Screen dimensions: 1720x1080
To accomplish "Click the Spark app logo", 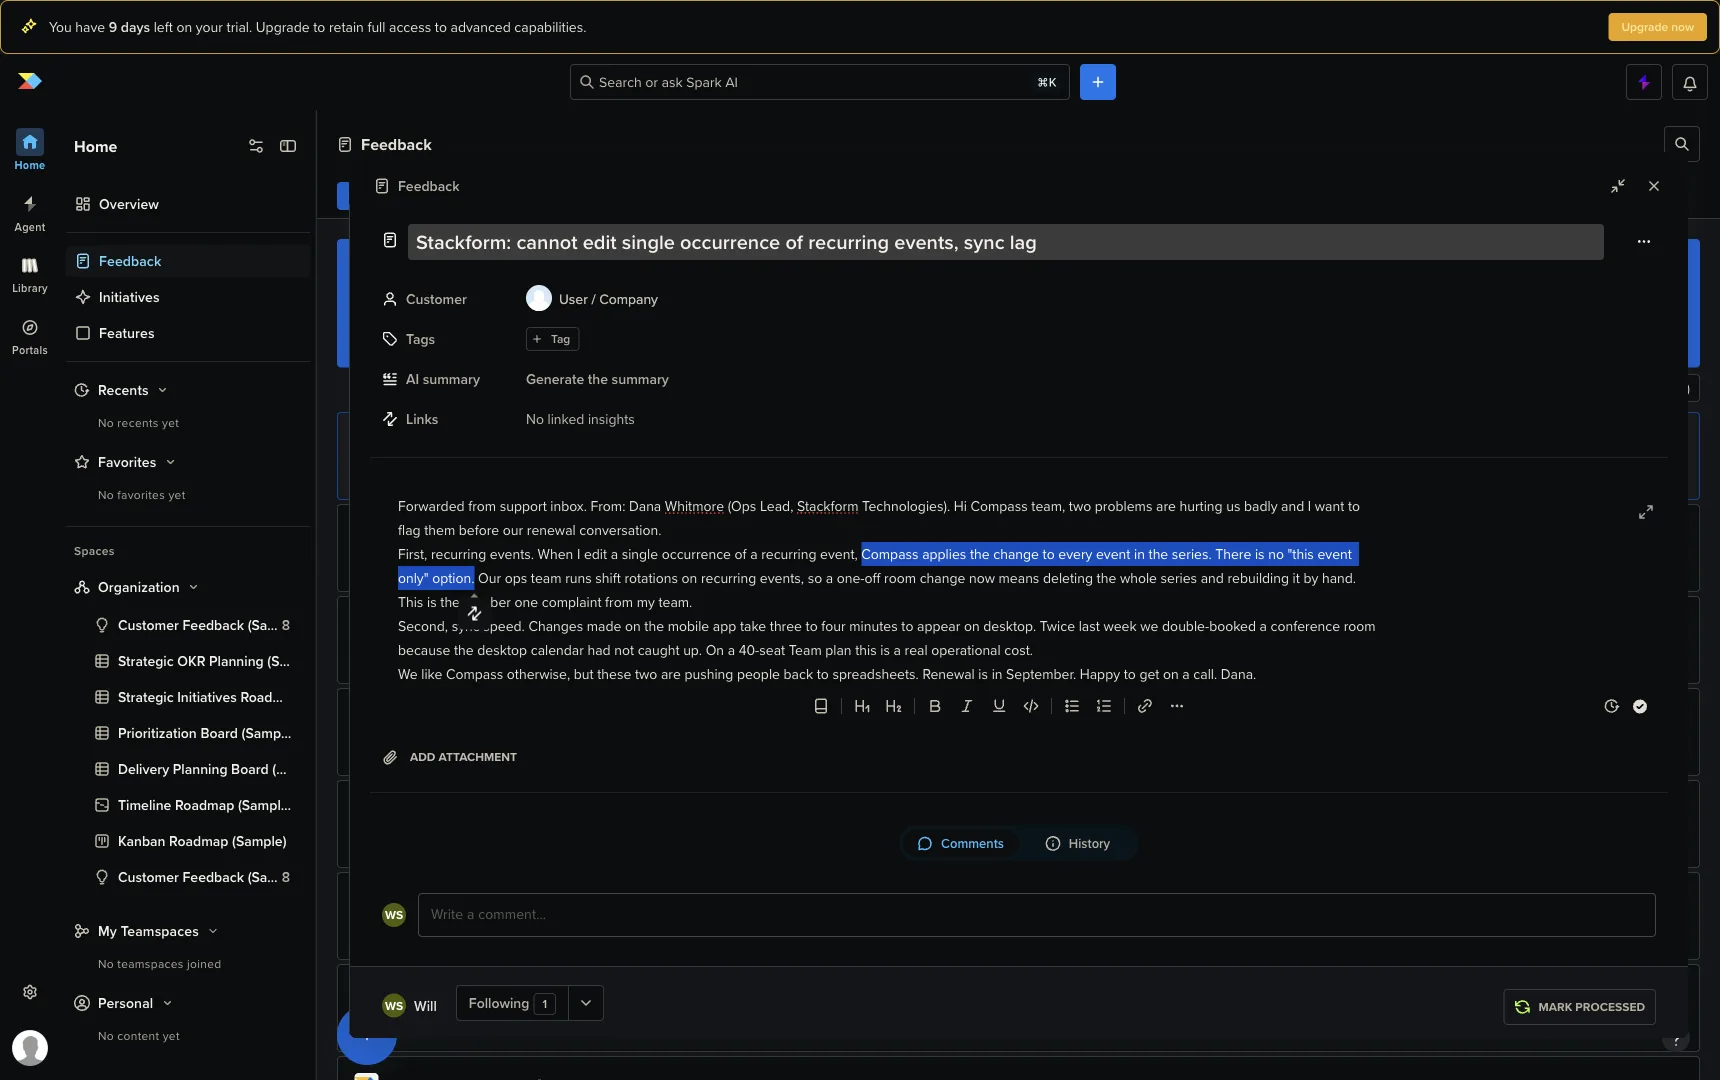I will [30, 81].
